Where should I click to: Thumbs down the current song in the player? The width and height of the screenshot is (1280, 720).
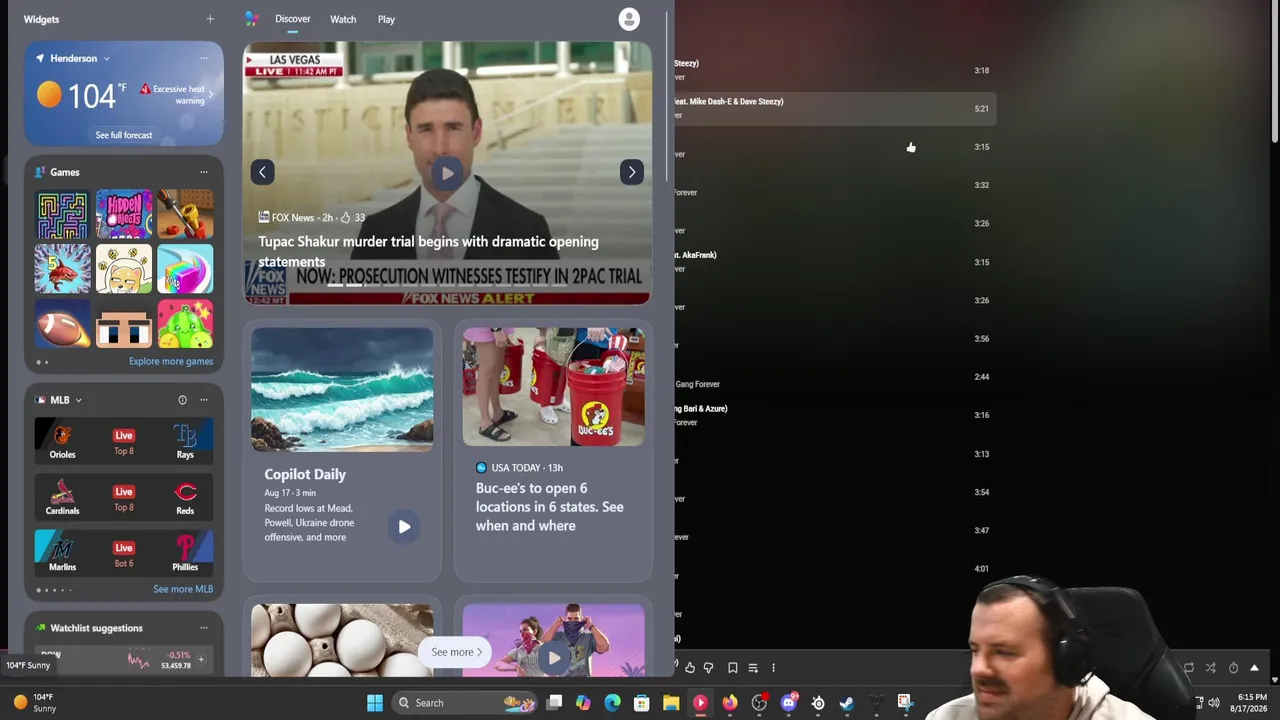[x=709, y=668]
